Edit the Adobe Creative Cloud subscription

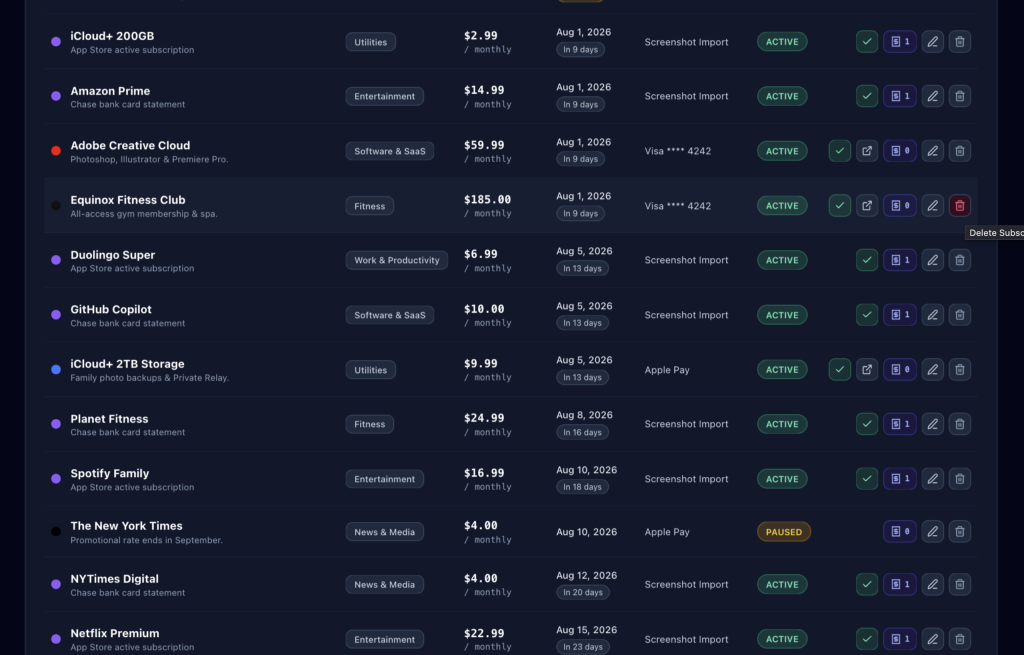(x=933, y=151)
